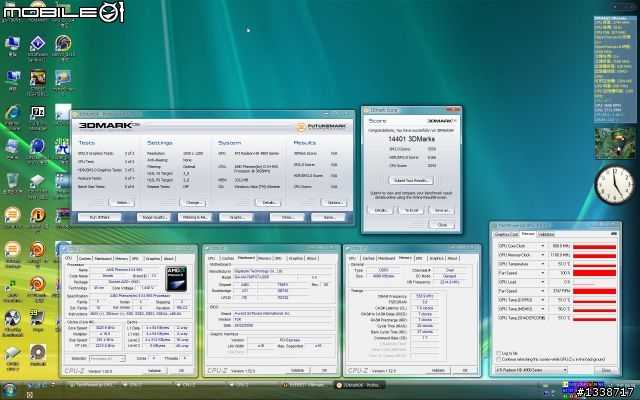Enable the Log to file checkbox

(500, 353)
